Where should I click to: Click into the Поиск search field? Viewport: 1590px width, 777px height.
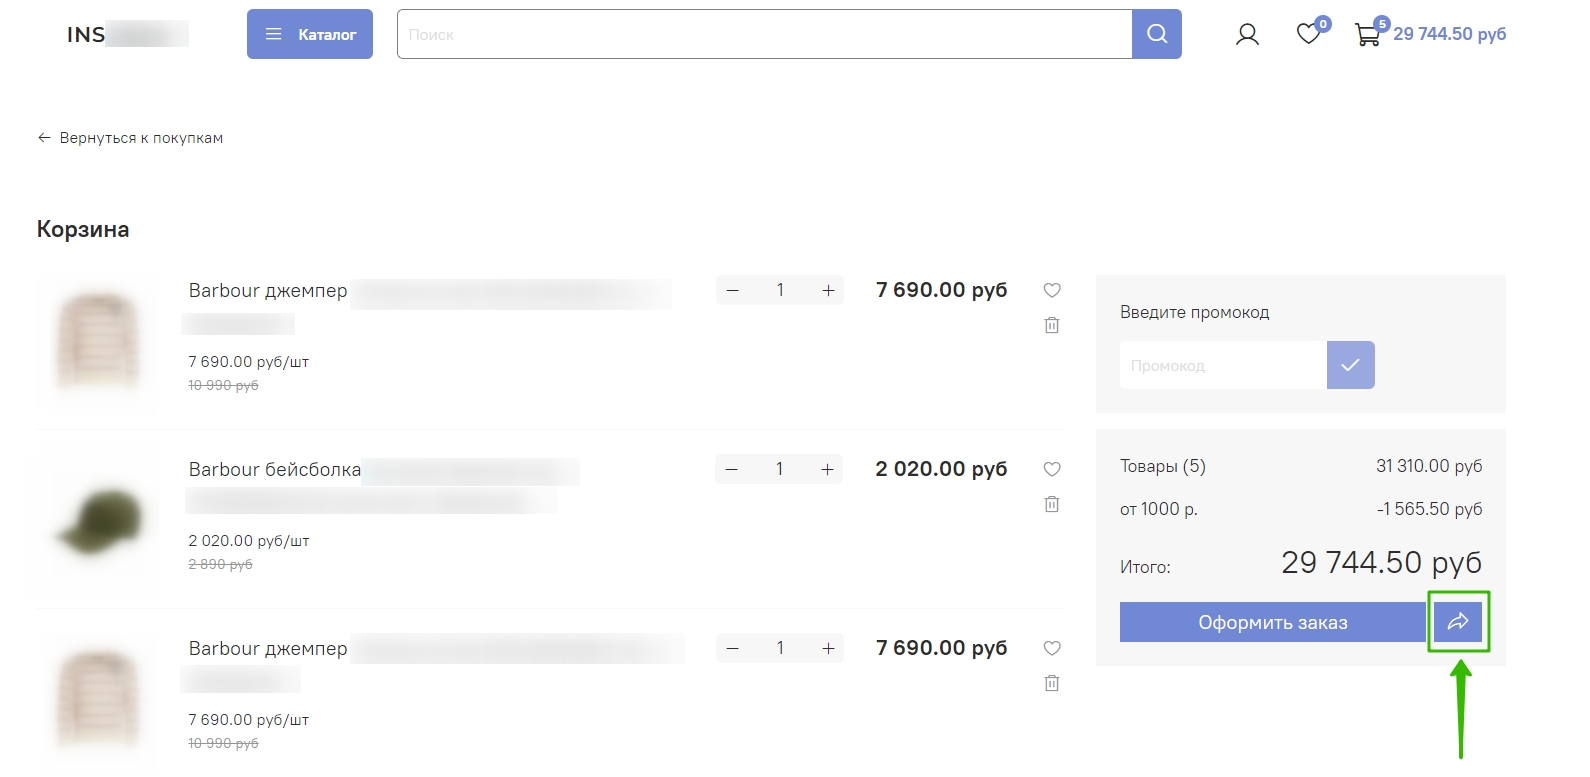(x=765, y=34)
